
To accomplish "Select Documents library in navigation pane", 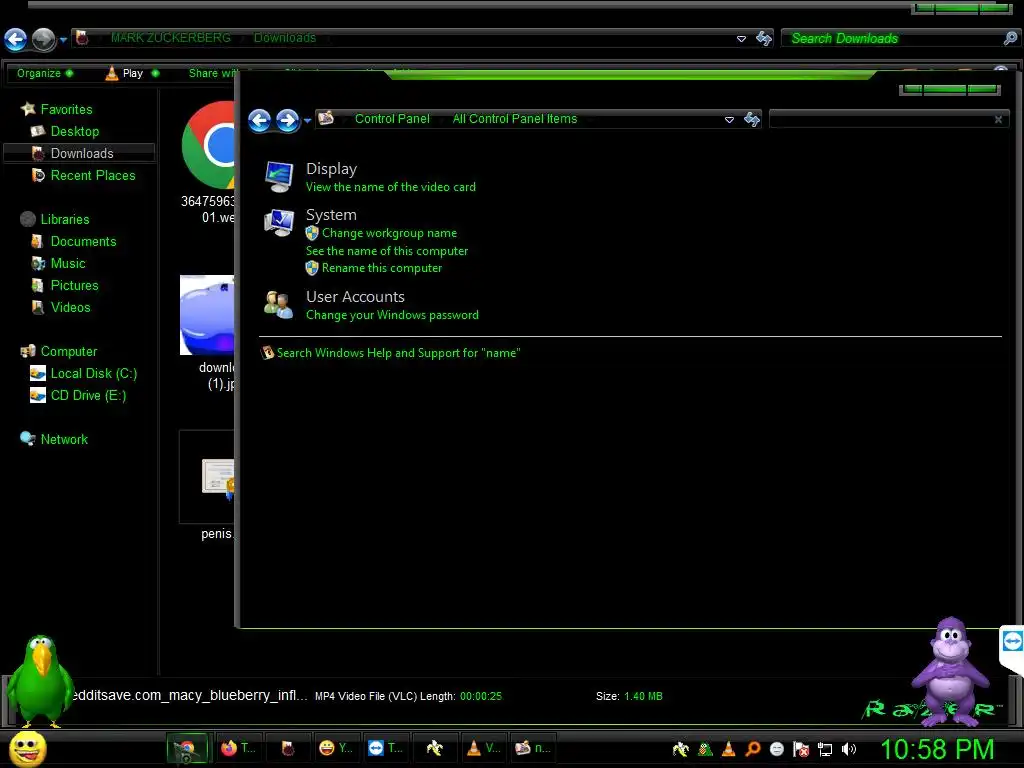I will 83,242.
